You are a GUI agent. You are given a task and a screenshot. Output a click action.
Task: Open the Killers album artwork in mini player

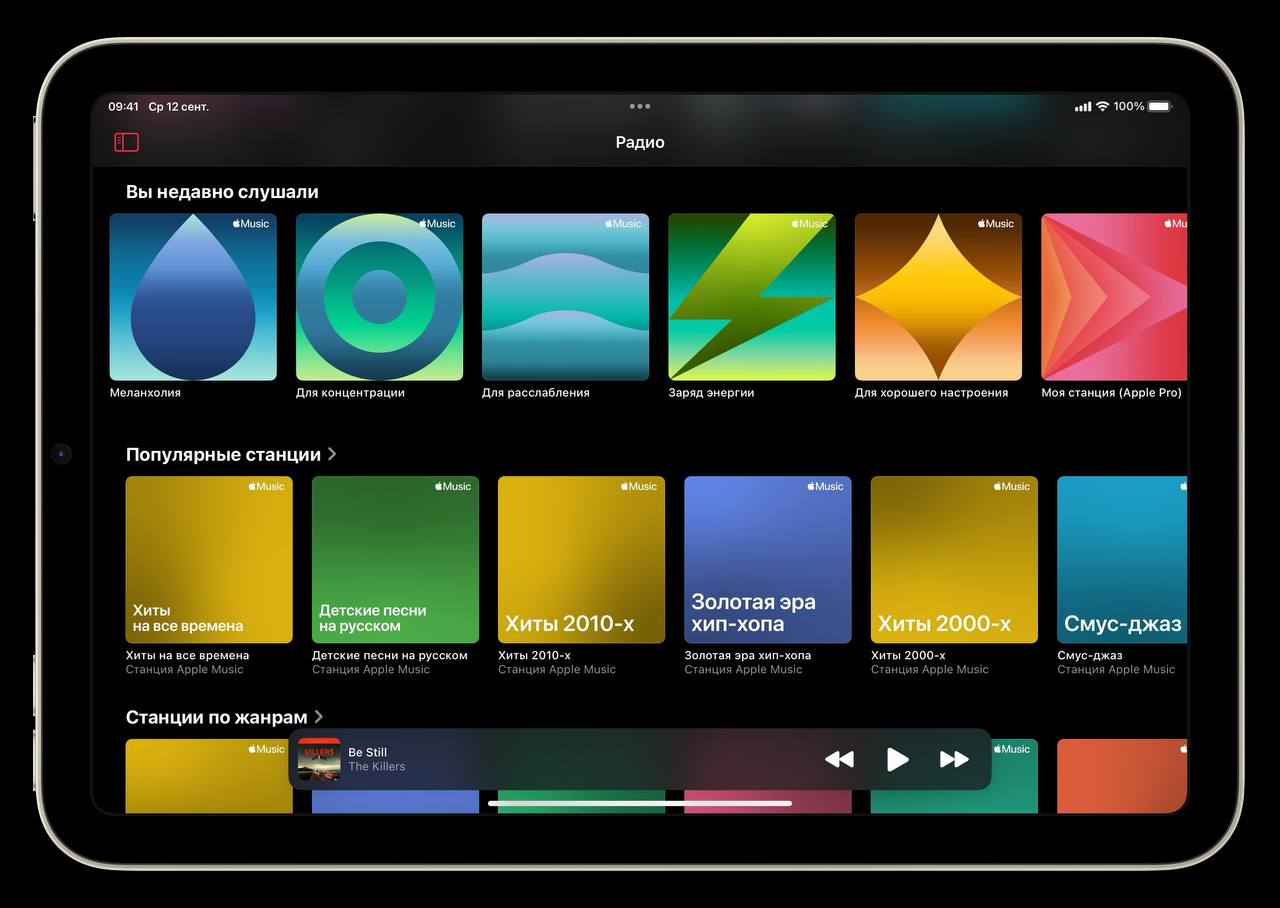click(319, 760)
